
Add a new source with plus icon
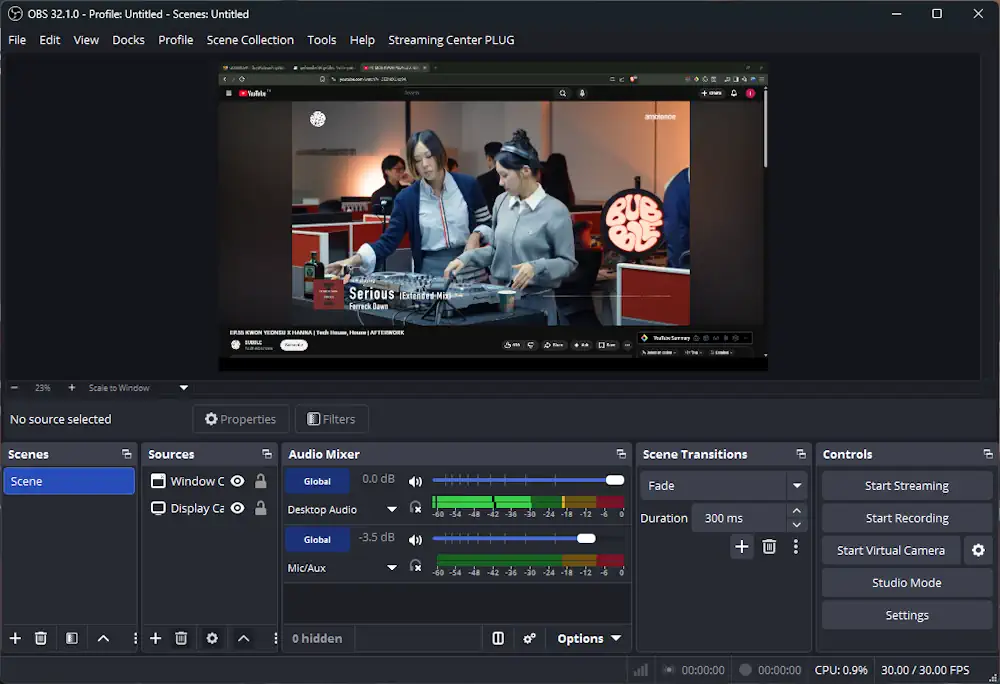(x=156, y=638)
